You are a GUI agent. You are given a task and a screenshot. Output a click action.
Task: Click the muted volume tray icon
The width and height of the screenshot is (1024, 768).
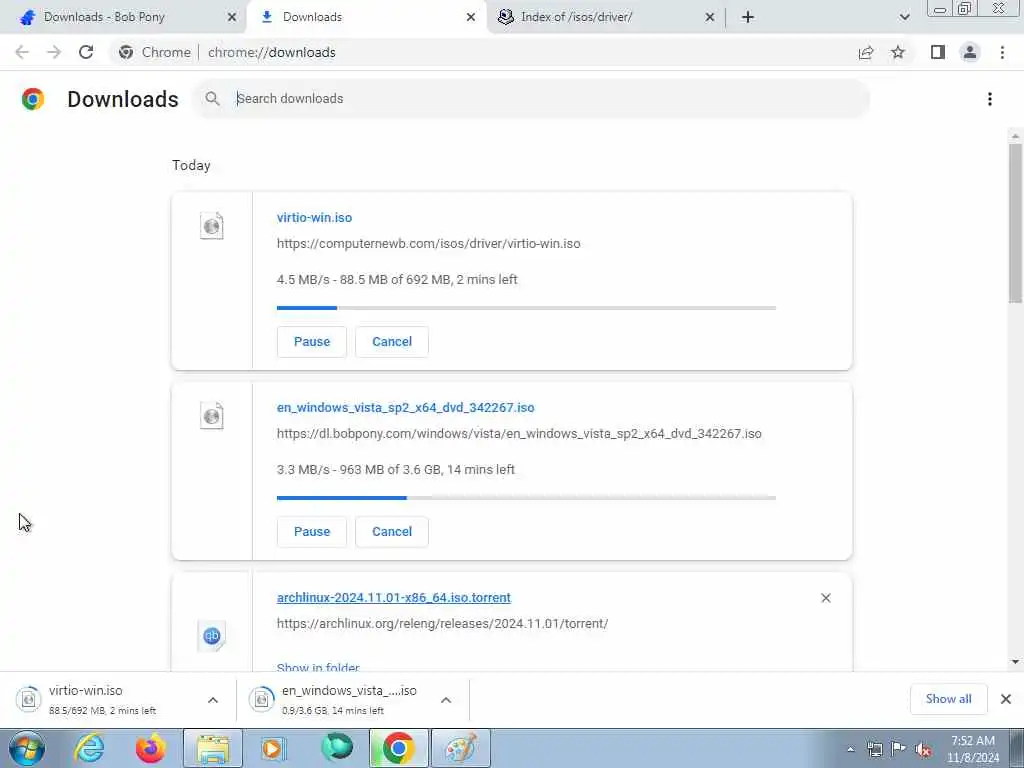tap(923, 750)
